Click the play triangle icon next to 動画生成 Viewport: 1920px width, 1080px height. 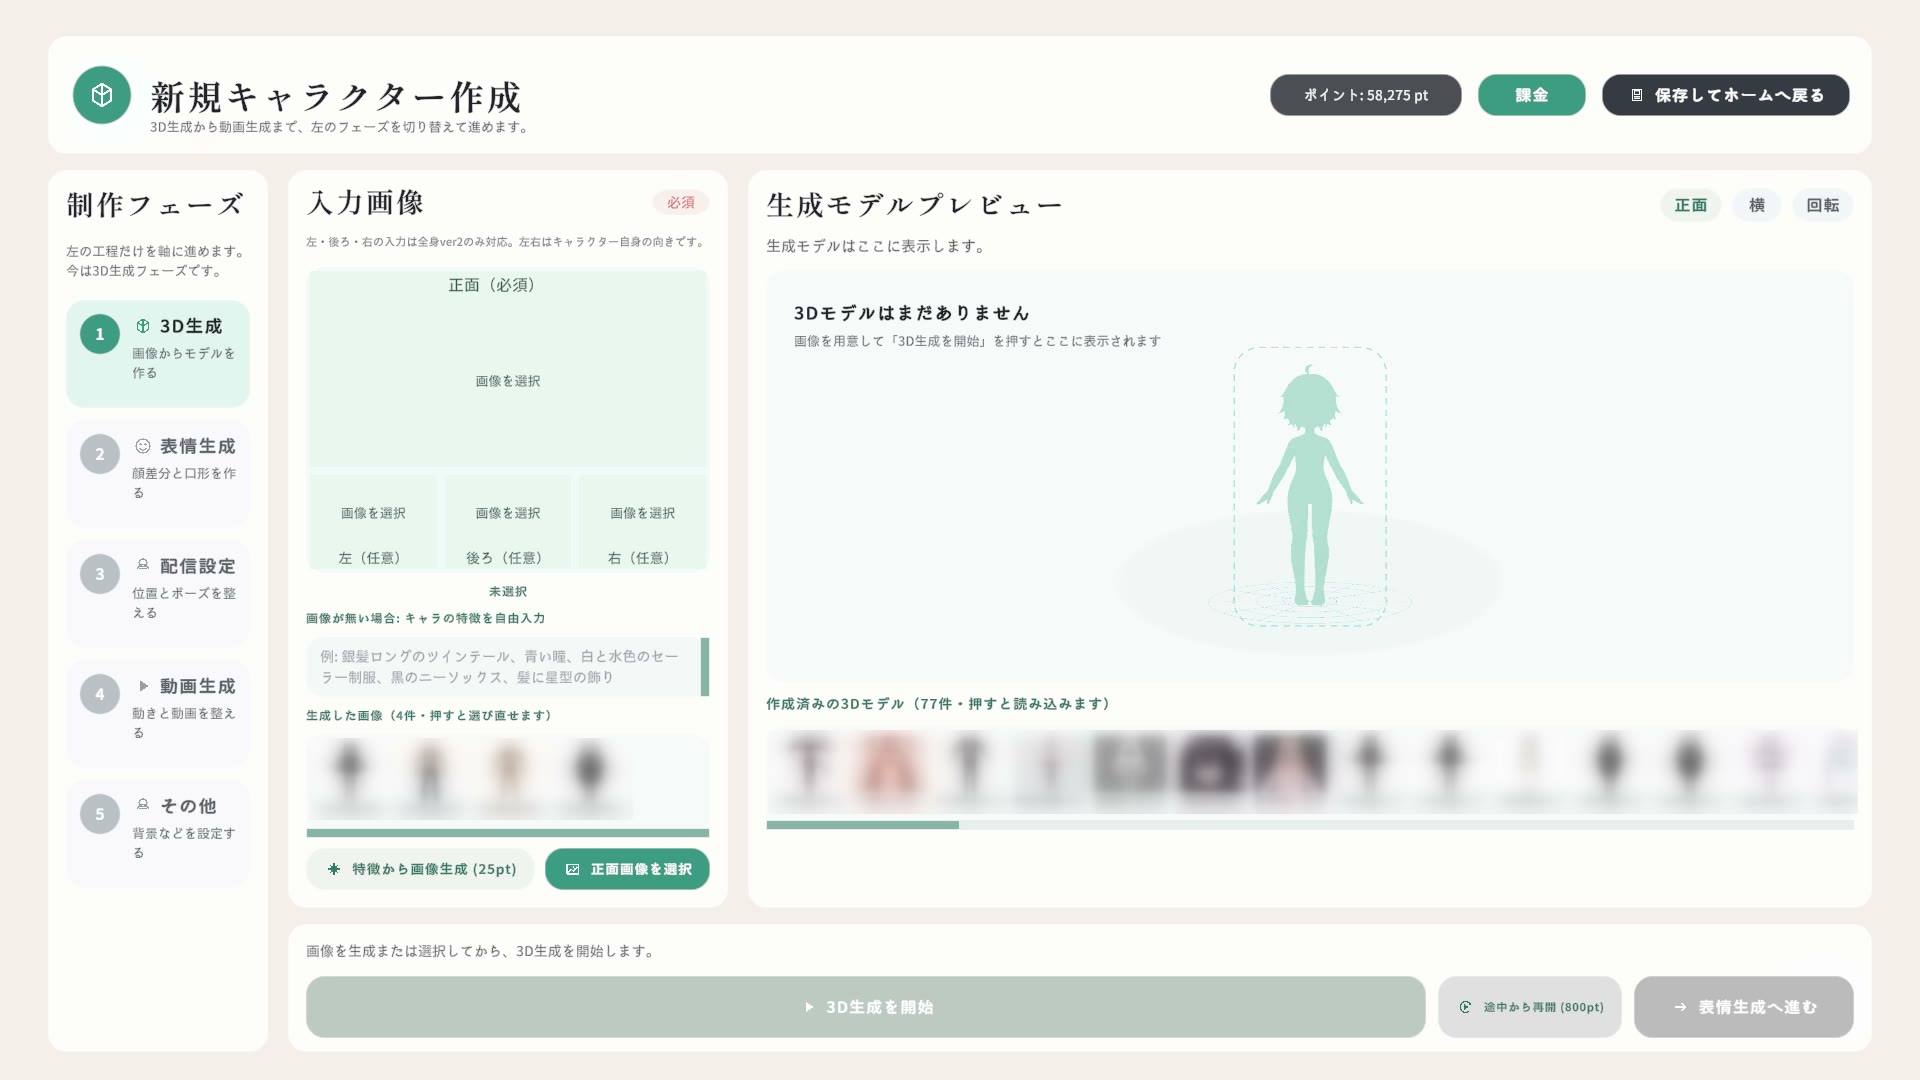click(143, 686)
